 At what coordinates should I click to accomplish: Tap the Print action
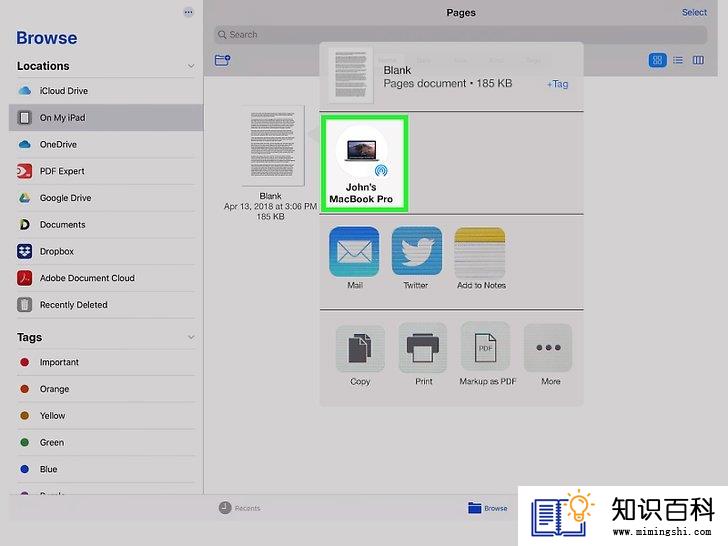tap(423, 347)
